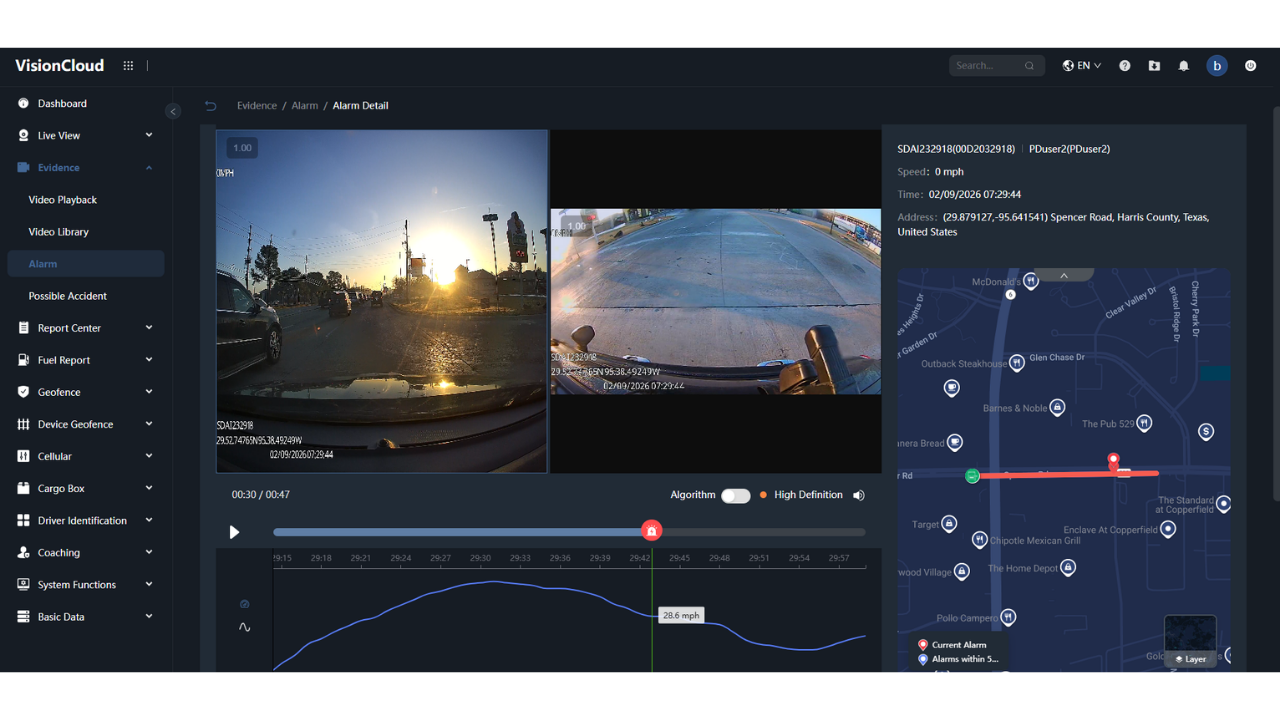This screenshot has width=1280, height=720.
Task: Mute the video with the speaker icon
Action: [859, 495]
